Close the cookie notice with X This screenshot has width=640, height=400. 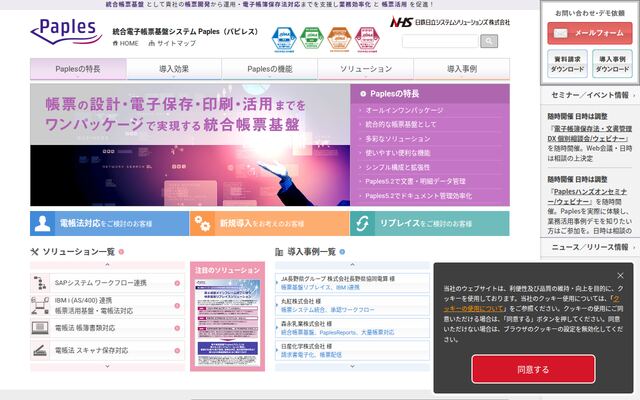(620, 276)
